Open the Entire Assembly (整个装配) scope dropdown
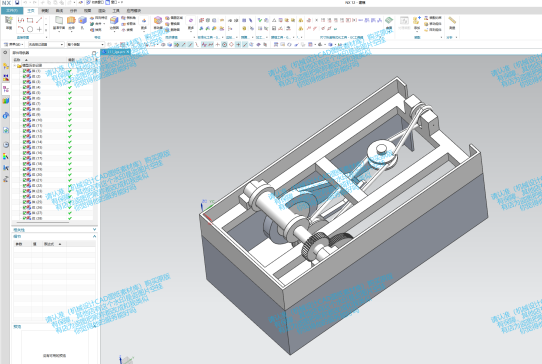 (x=85, y=44)
